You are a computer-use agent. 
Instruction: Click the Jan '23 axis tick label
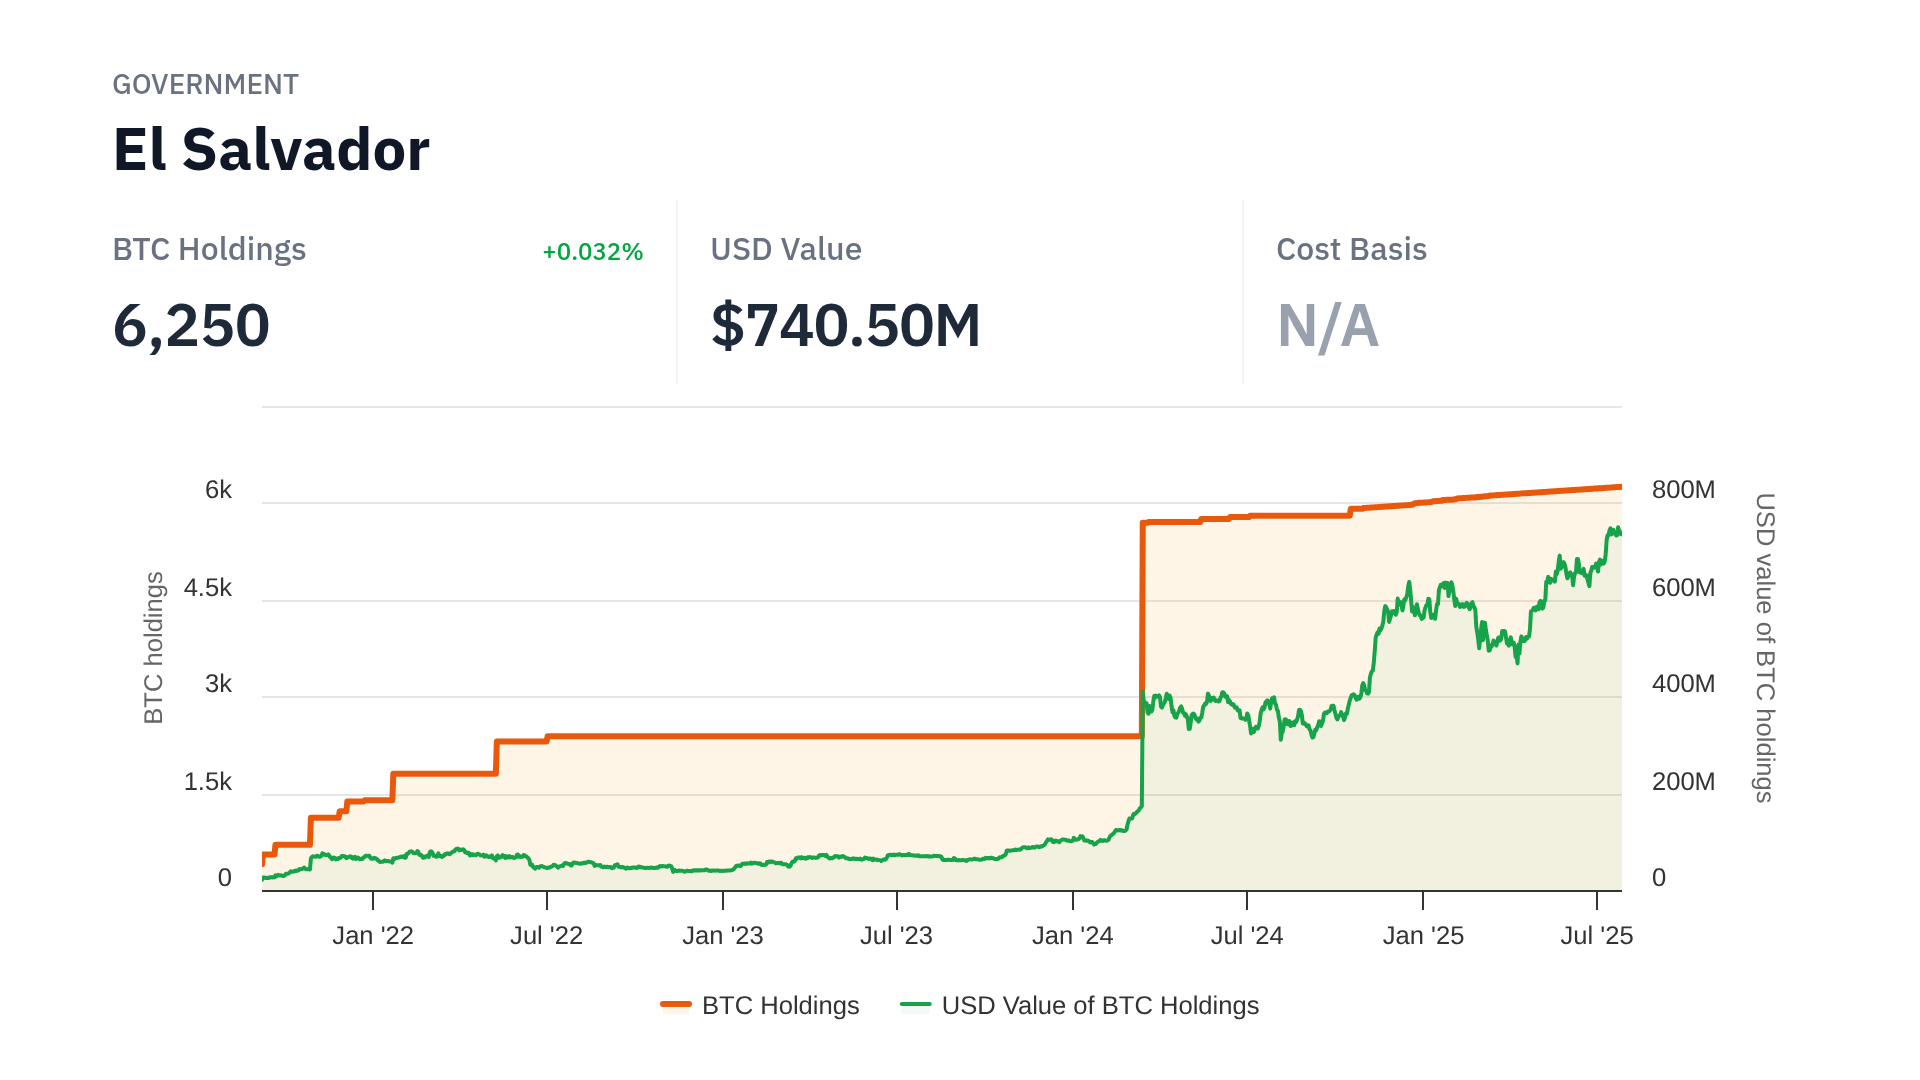pyautogui.click(x=722, y=936)
